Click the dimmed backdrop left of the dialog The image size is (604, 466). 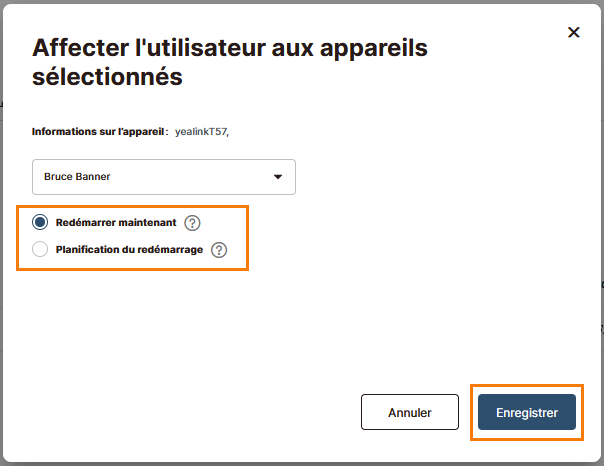(x=1, y=231)
